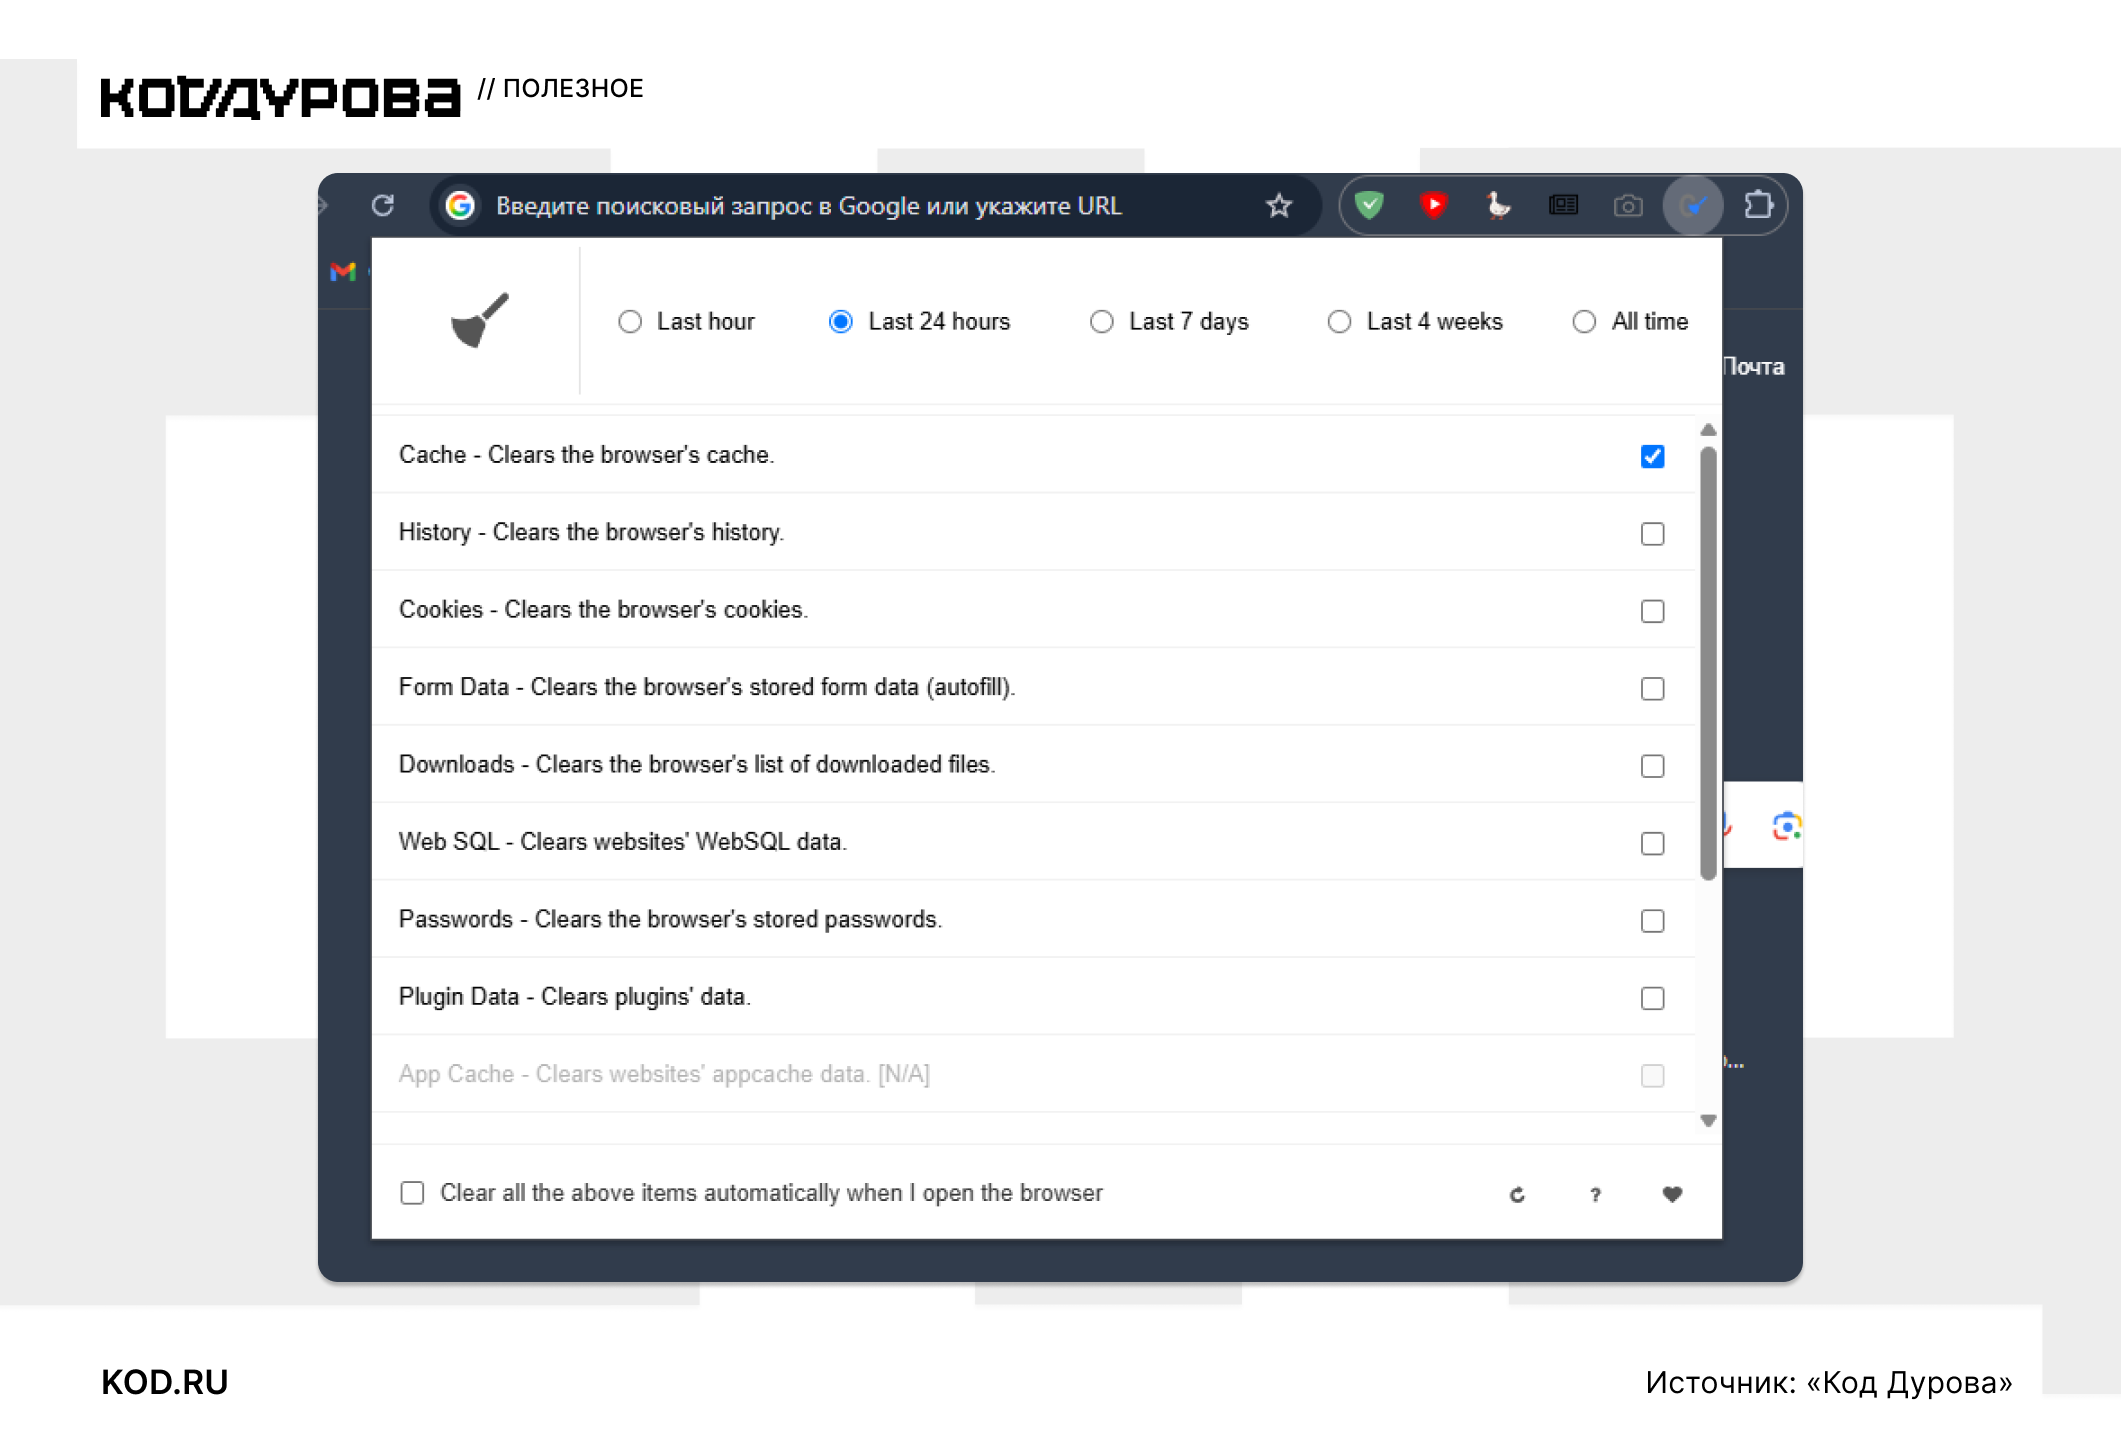Screen dimensions: 2121x1453
Task: Click the Form Data autofill description text
Action: click(x=707, y=687)
